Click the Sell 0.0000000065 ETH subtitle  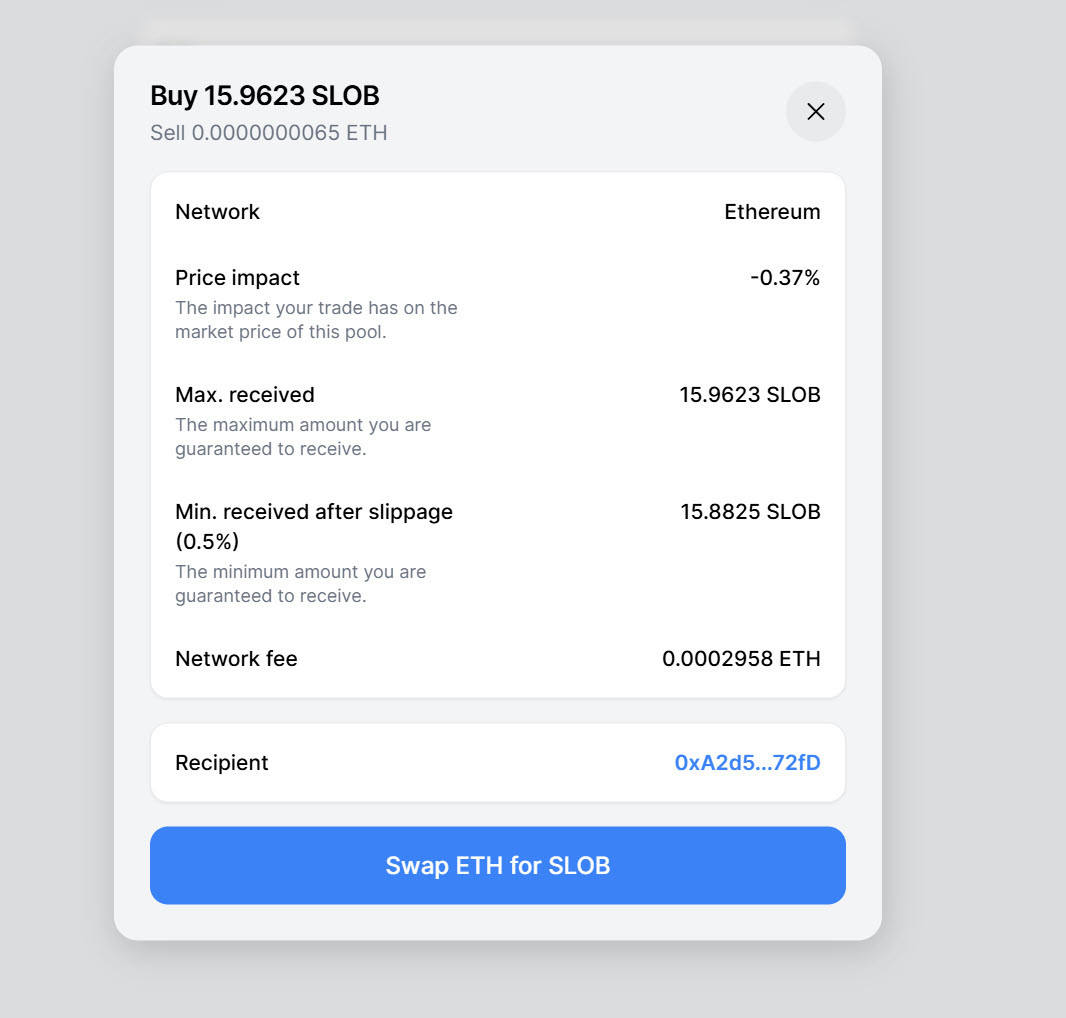269,133
